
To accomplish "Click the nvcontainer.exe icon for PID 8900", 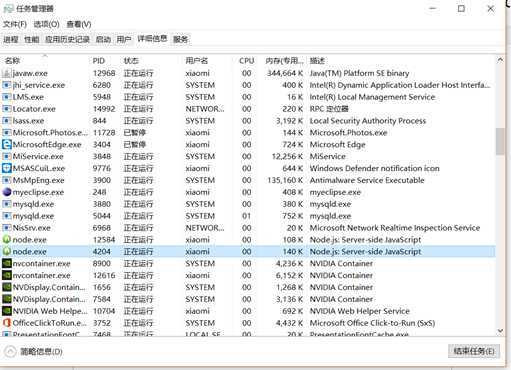I will click(6, 263).
